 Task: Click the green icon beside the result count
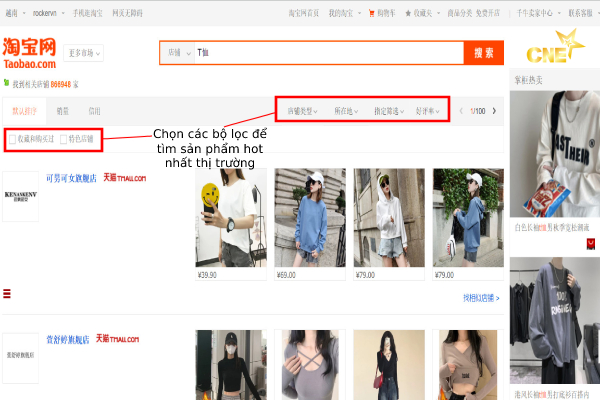coord(6,82)
